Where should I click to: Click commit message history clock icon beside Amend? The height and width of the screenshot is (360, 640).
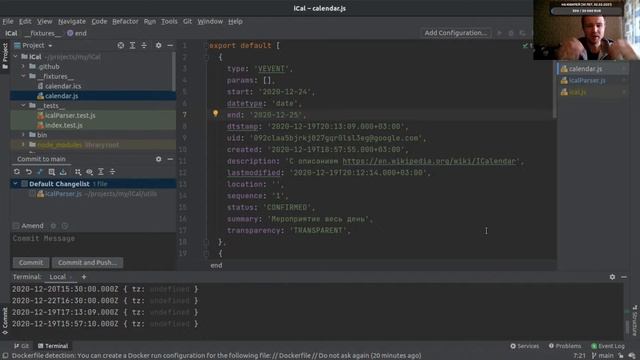65,226
